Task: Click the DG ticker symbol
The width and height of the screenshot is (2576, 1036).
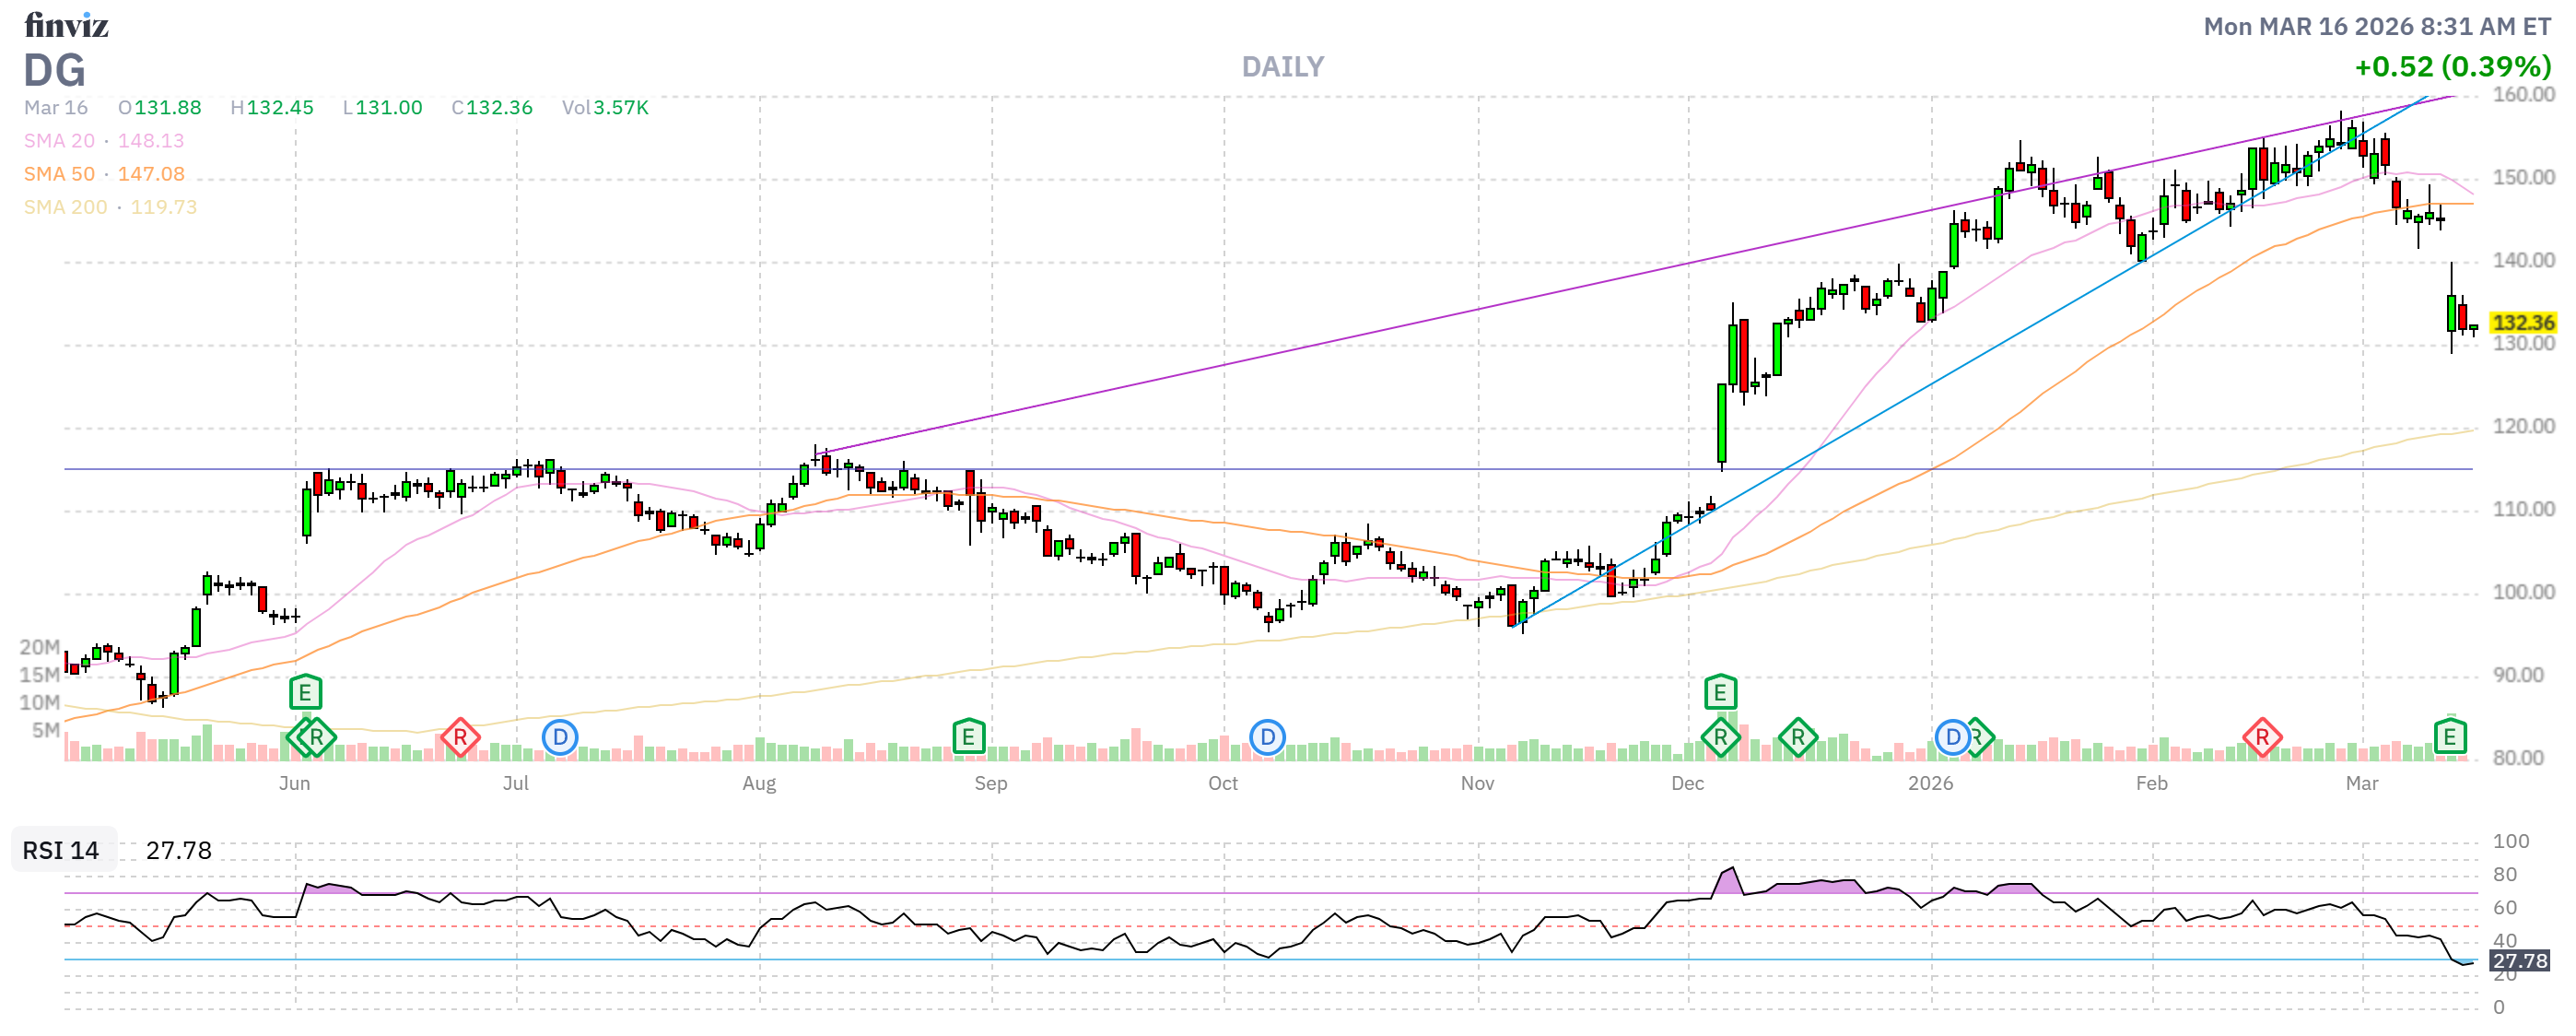Action: [x=54, y=71]
